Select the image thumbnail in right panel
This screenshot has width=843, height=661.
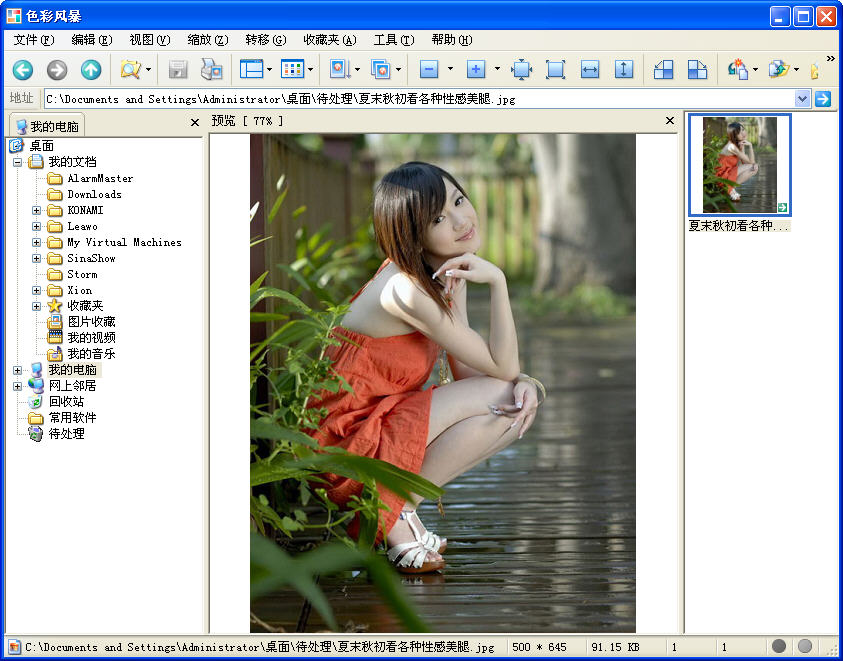pos(739,165)
